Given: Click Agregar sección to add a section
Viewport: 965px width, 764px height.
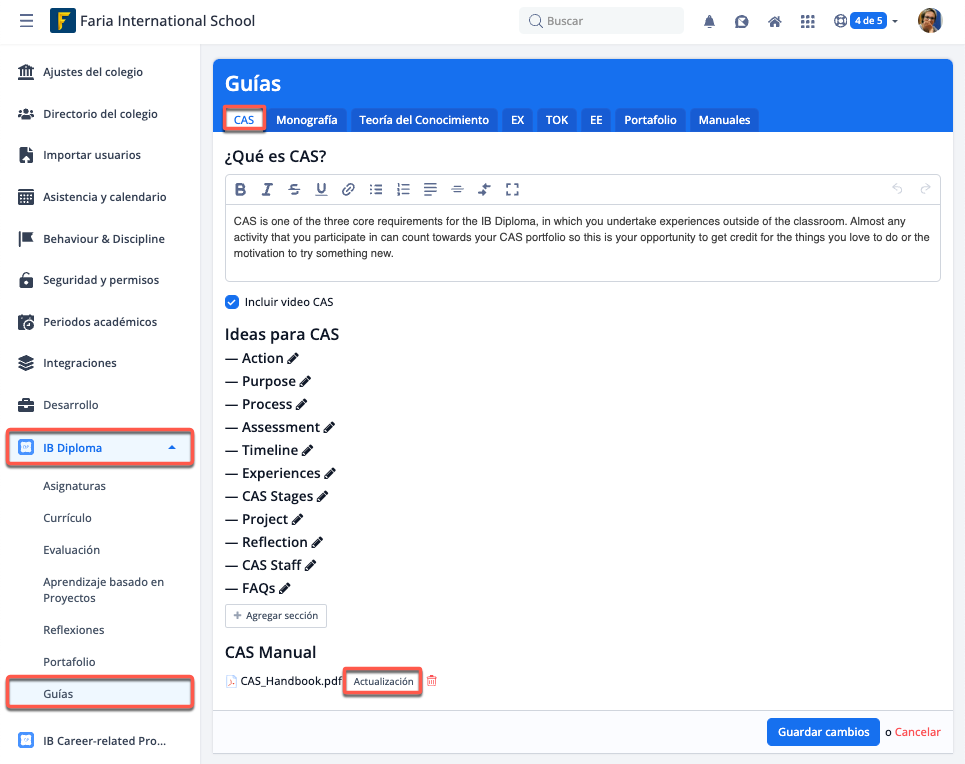Looking at the screenshot, I should (276, 616).
